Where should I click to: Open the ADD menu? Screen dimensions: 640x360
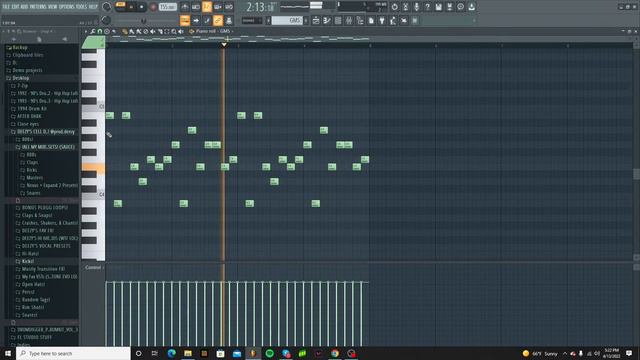pos(25,7)
